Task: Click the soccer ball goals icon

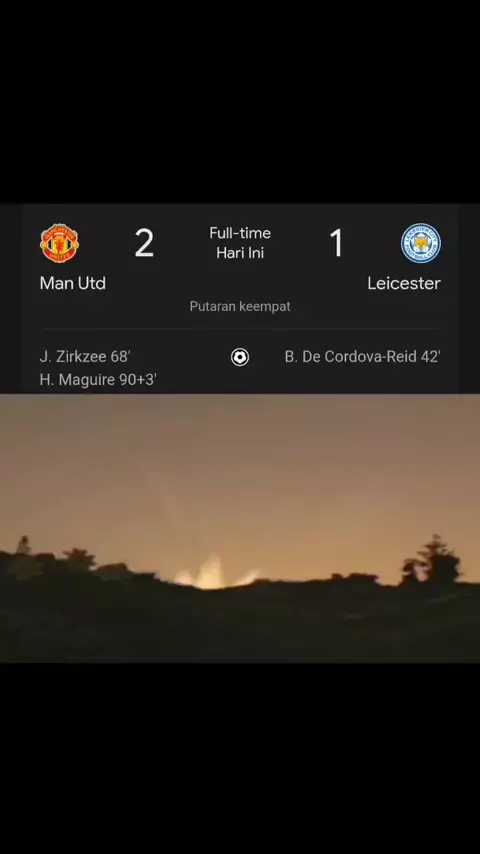Action: tap(240, 357)
